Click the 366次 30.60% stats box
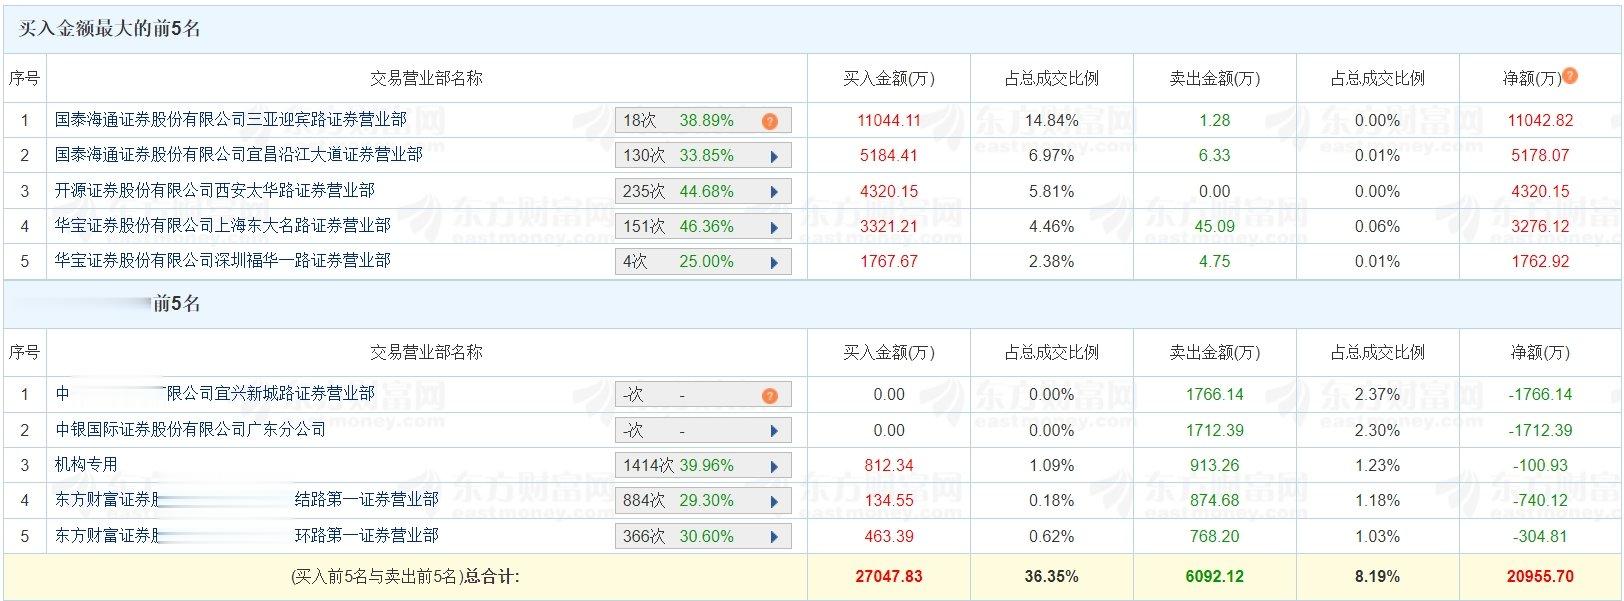The width and height of the screenshot is (1624, 601). pos(703,536)
